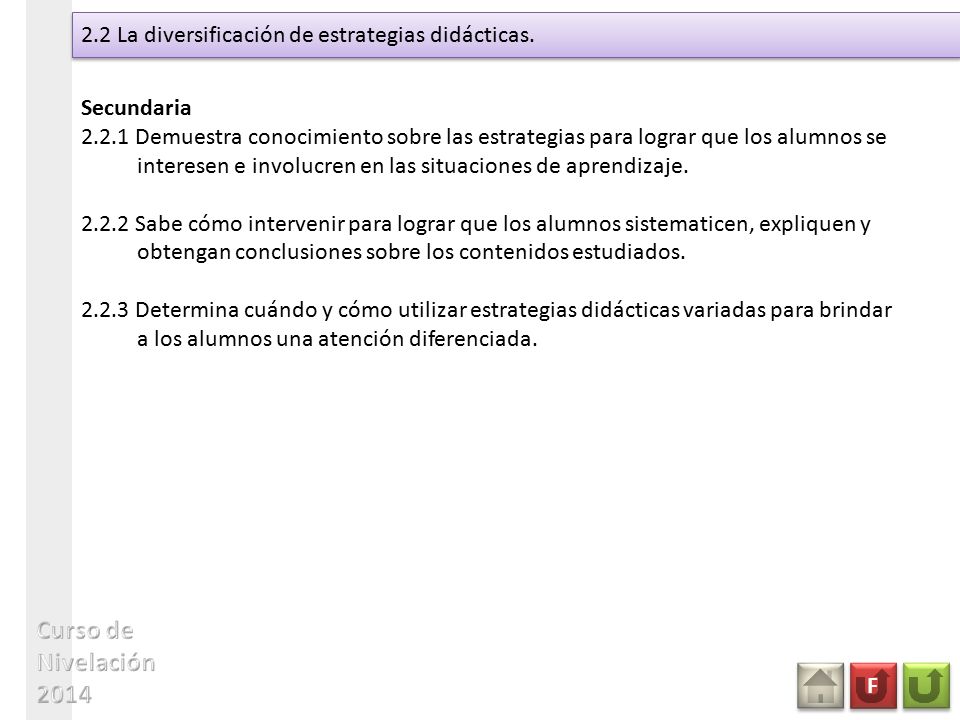Select the line starting '2.2.1 Demuestra conocimiento'
This screenshot has width=960, height=720.
[x=484, y=137]
